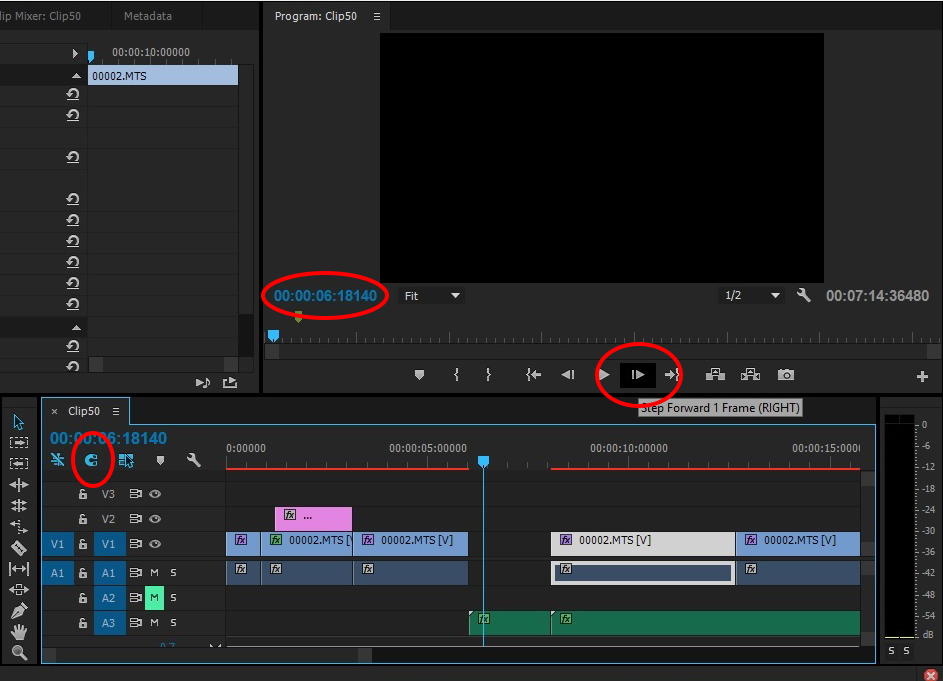This screenshot has width=943, height=681.
Task: Select the Zoom tool
Action: 18,653
